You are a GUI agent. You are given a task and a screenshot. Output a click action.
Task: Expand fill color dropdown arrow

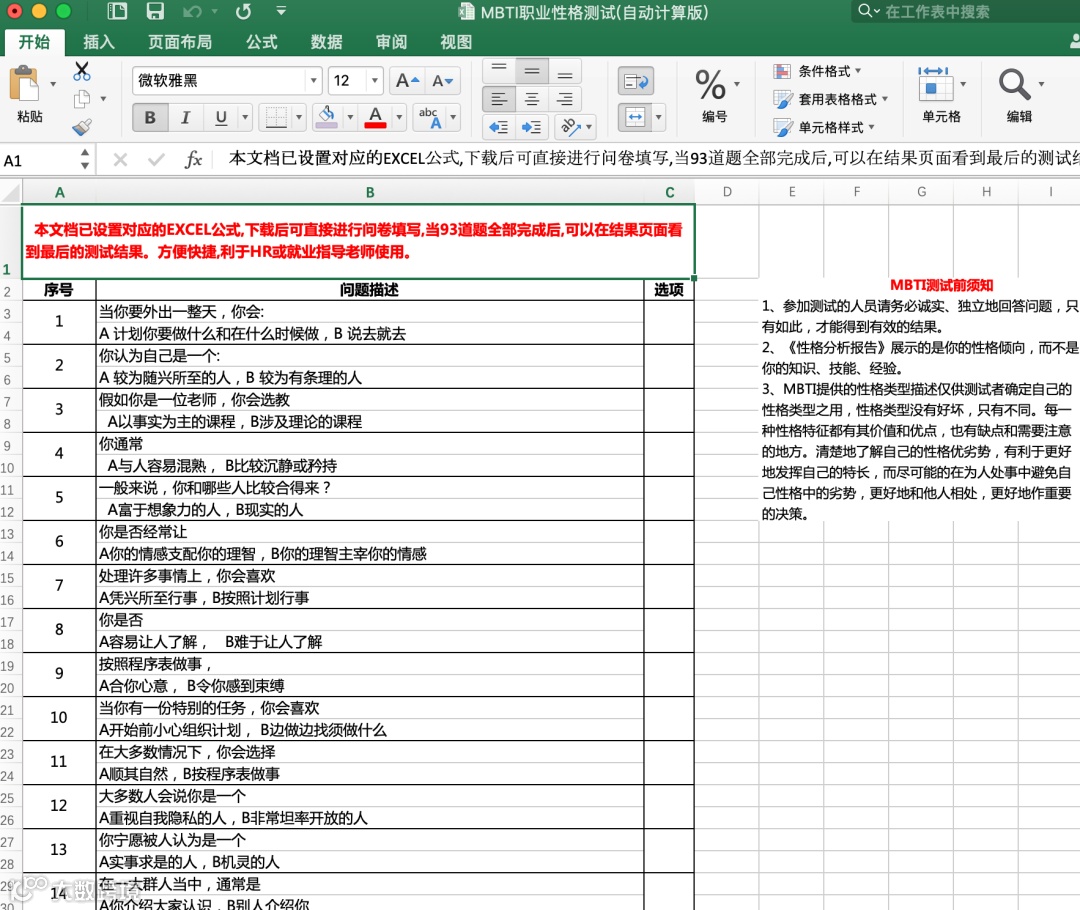pos(350,118)
